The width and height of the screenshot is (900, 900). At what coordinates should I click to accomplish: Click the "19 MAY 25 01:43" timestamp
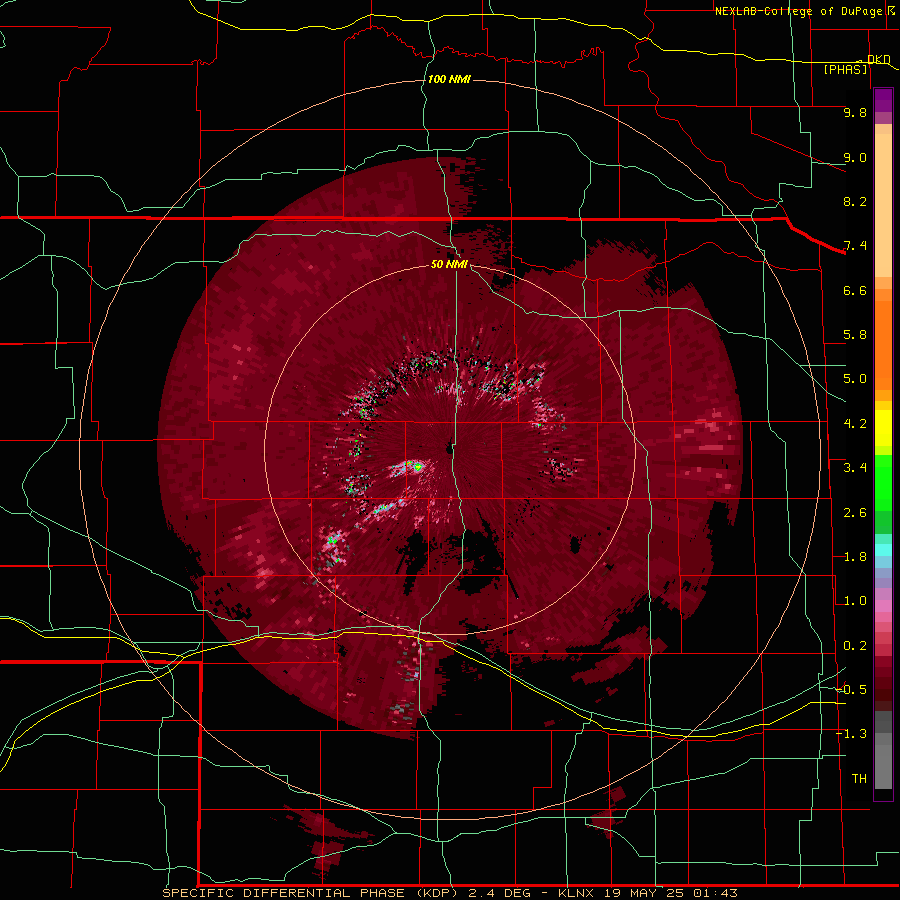pos(670,893)
